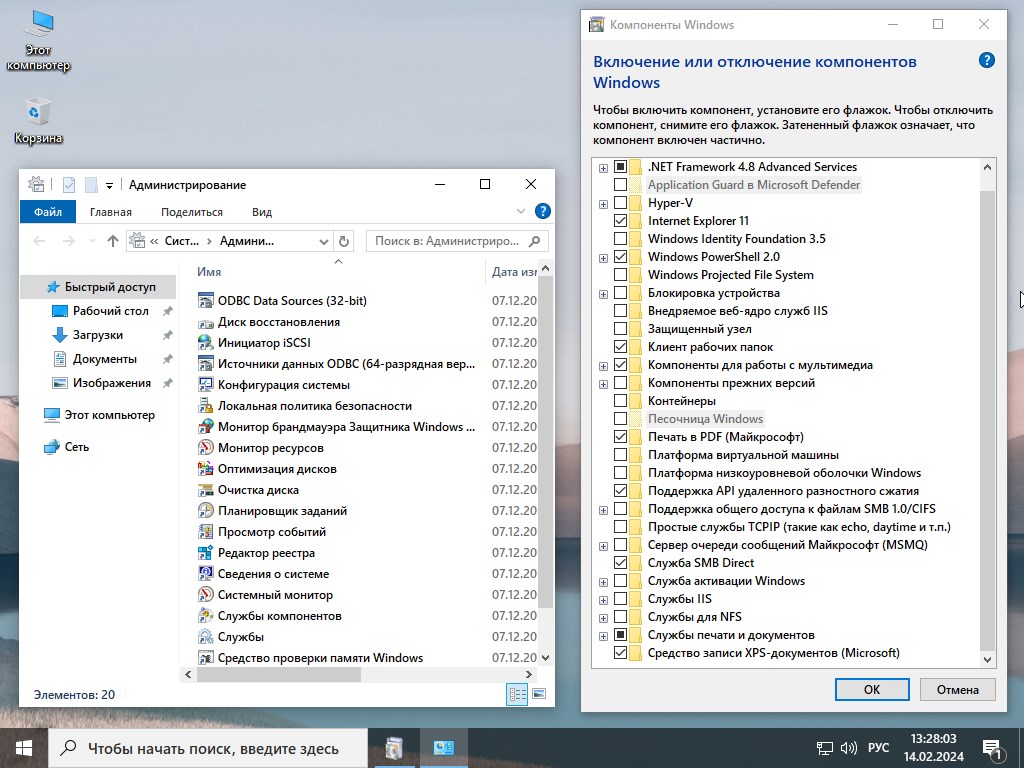Expand Компоненты прежних версий node
The width and height of the screenshot is (1024, 768).
point(603,384)
